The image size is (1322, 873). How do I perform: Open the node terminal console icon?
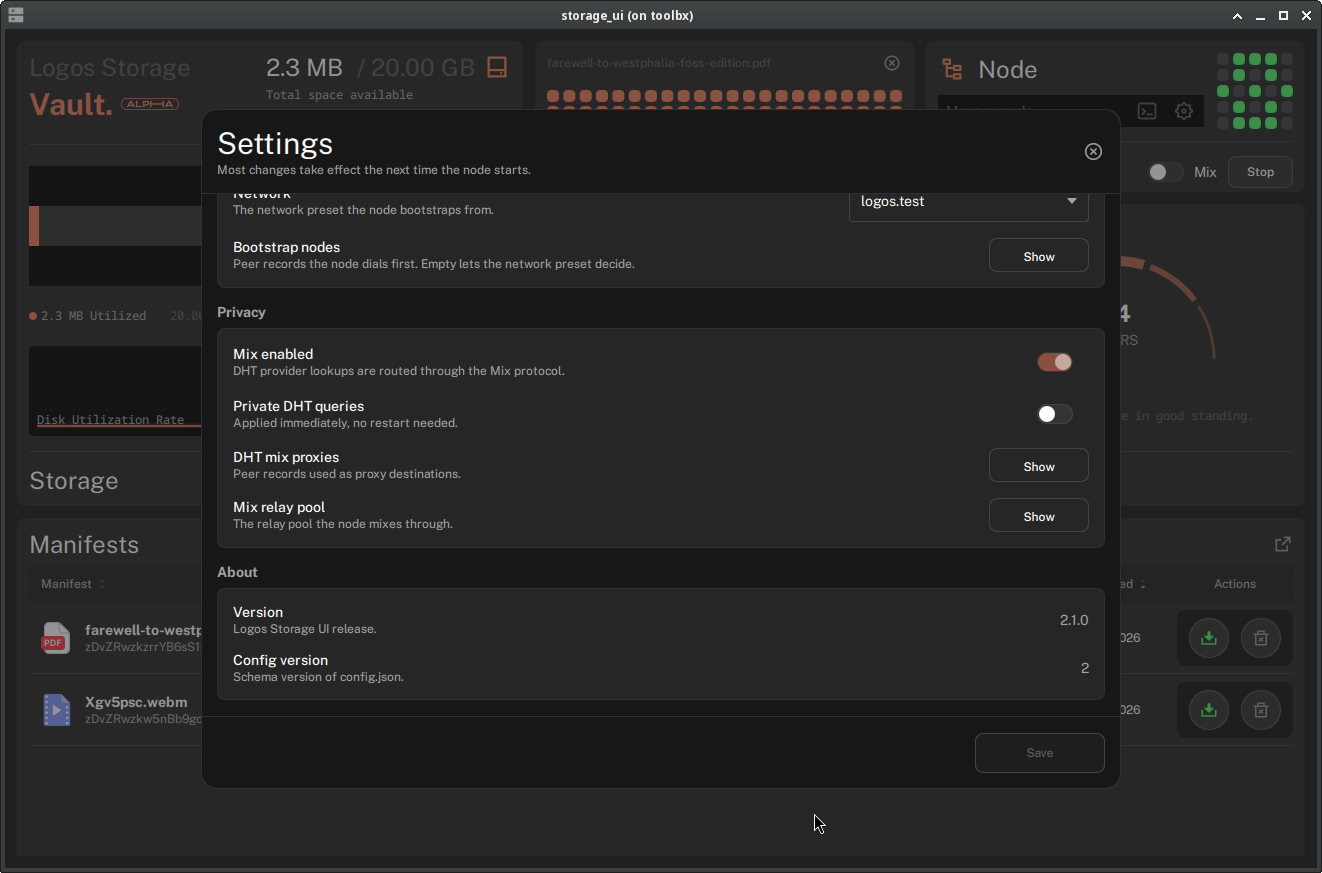pos(1148,111)
